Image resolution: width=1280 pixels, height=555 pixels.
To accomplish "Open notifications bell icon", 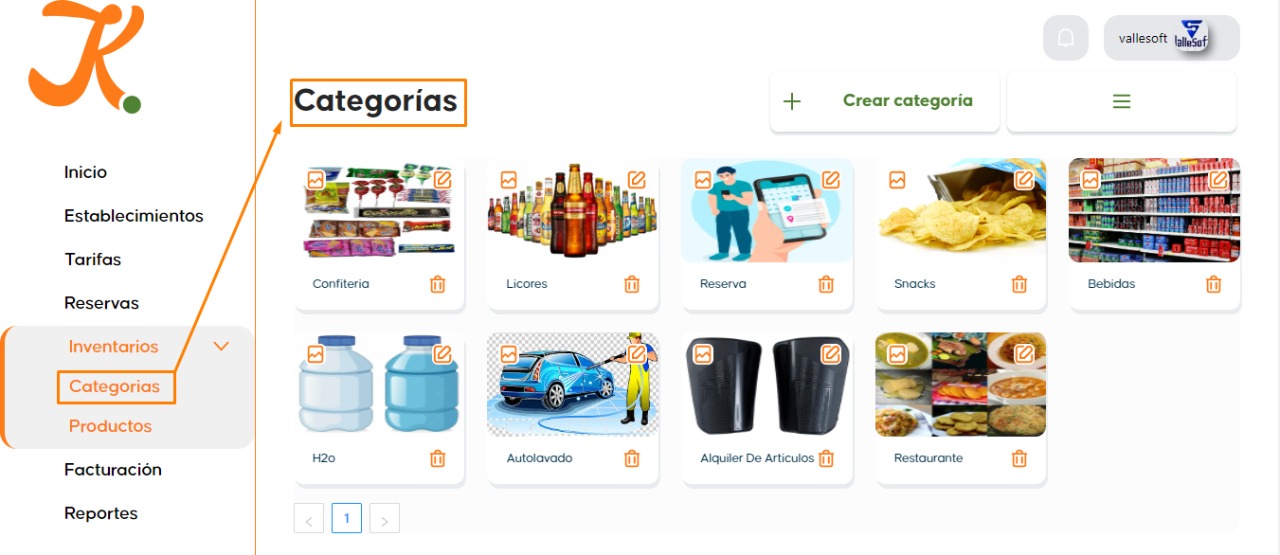I will point(1066,38).
